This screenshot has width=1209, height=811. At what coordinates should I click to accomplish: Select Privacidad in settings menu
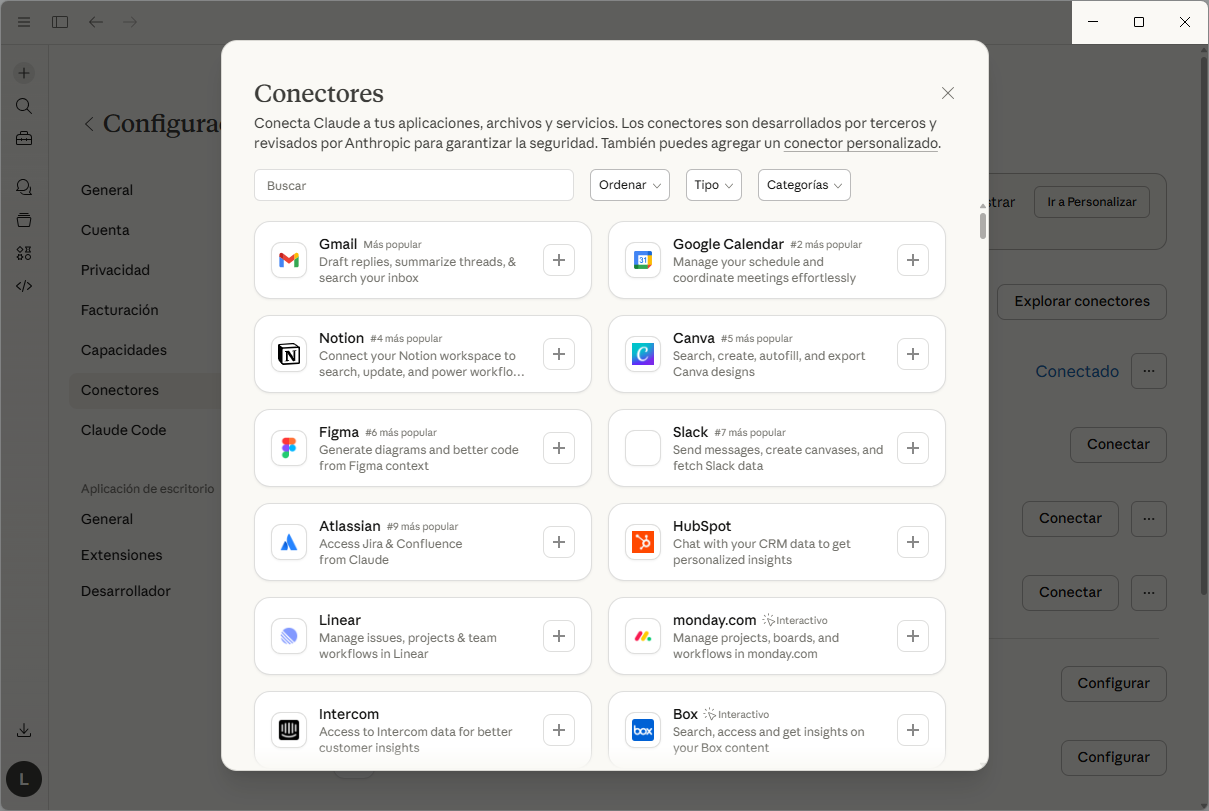click(115, 270)
